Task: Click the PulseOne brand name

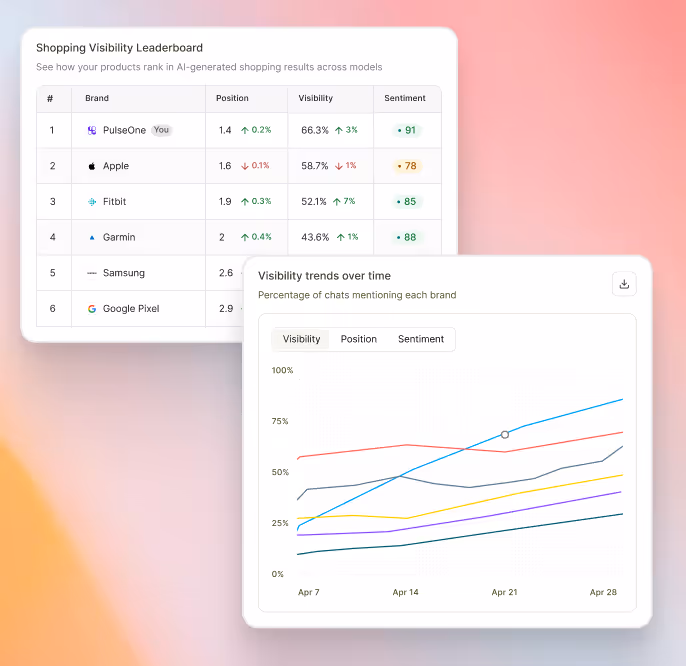Action: (124, 130)
